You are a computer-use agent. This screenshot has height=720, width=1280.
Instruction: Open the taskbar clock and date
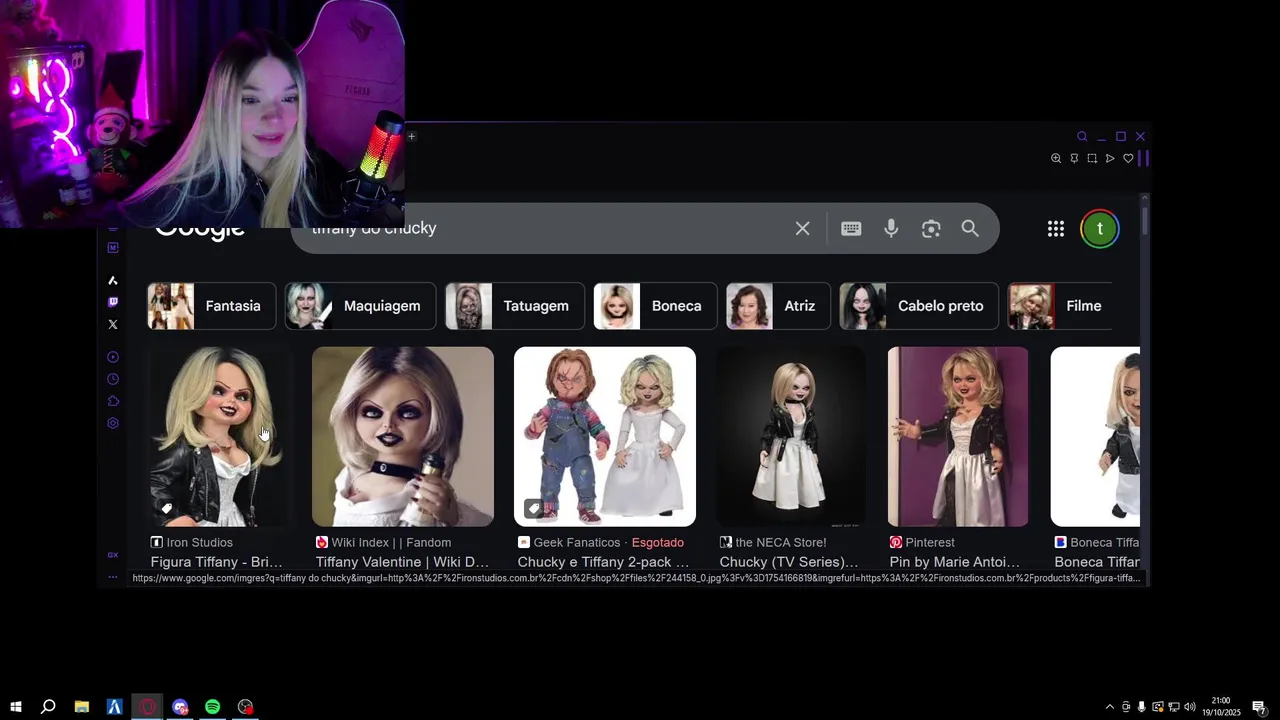click(1221, 707)
